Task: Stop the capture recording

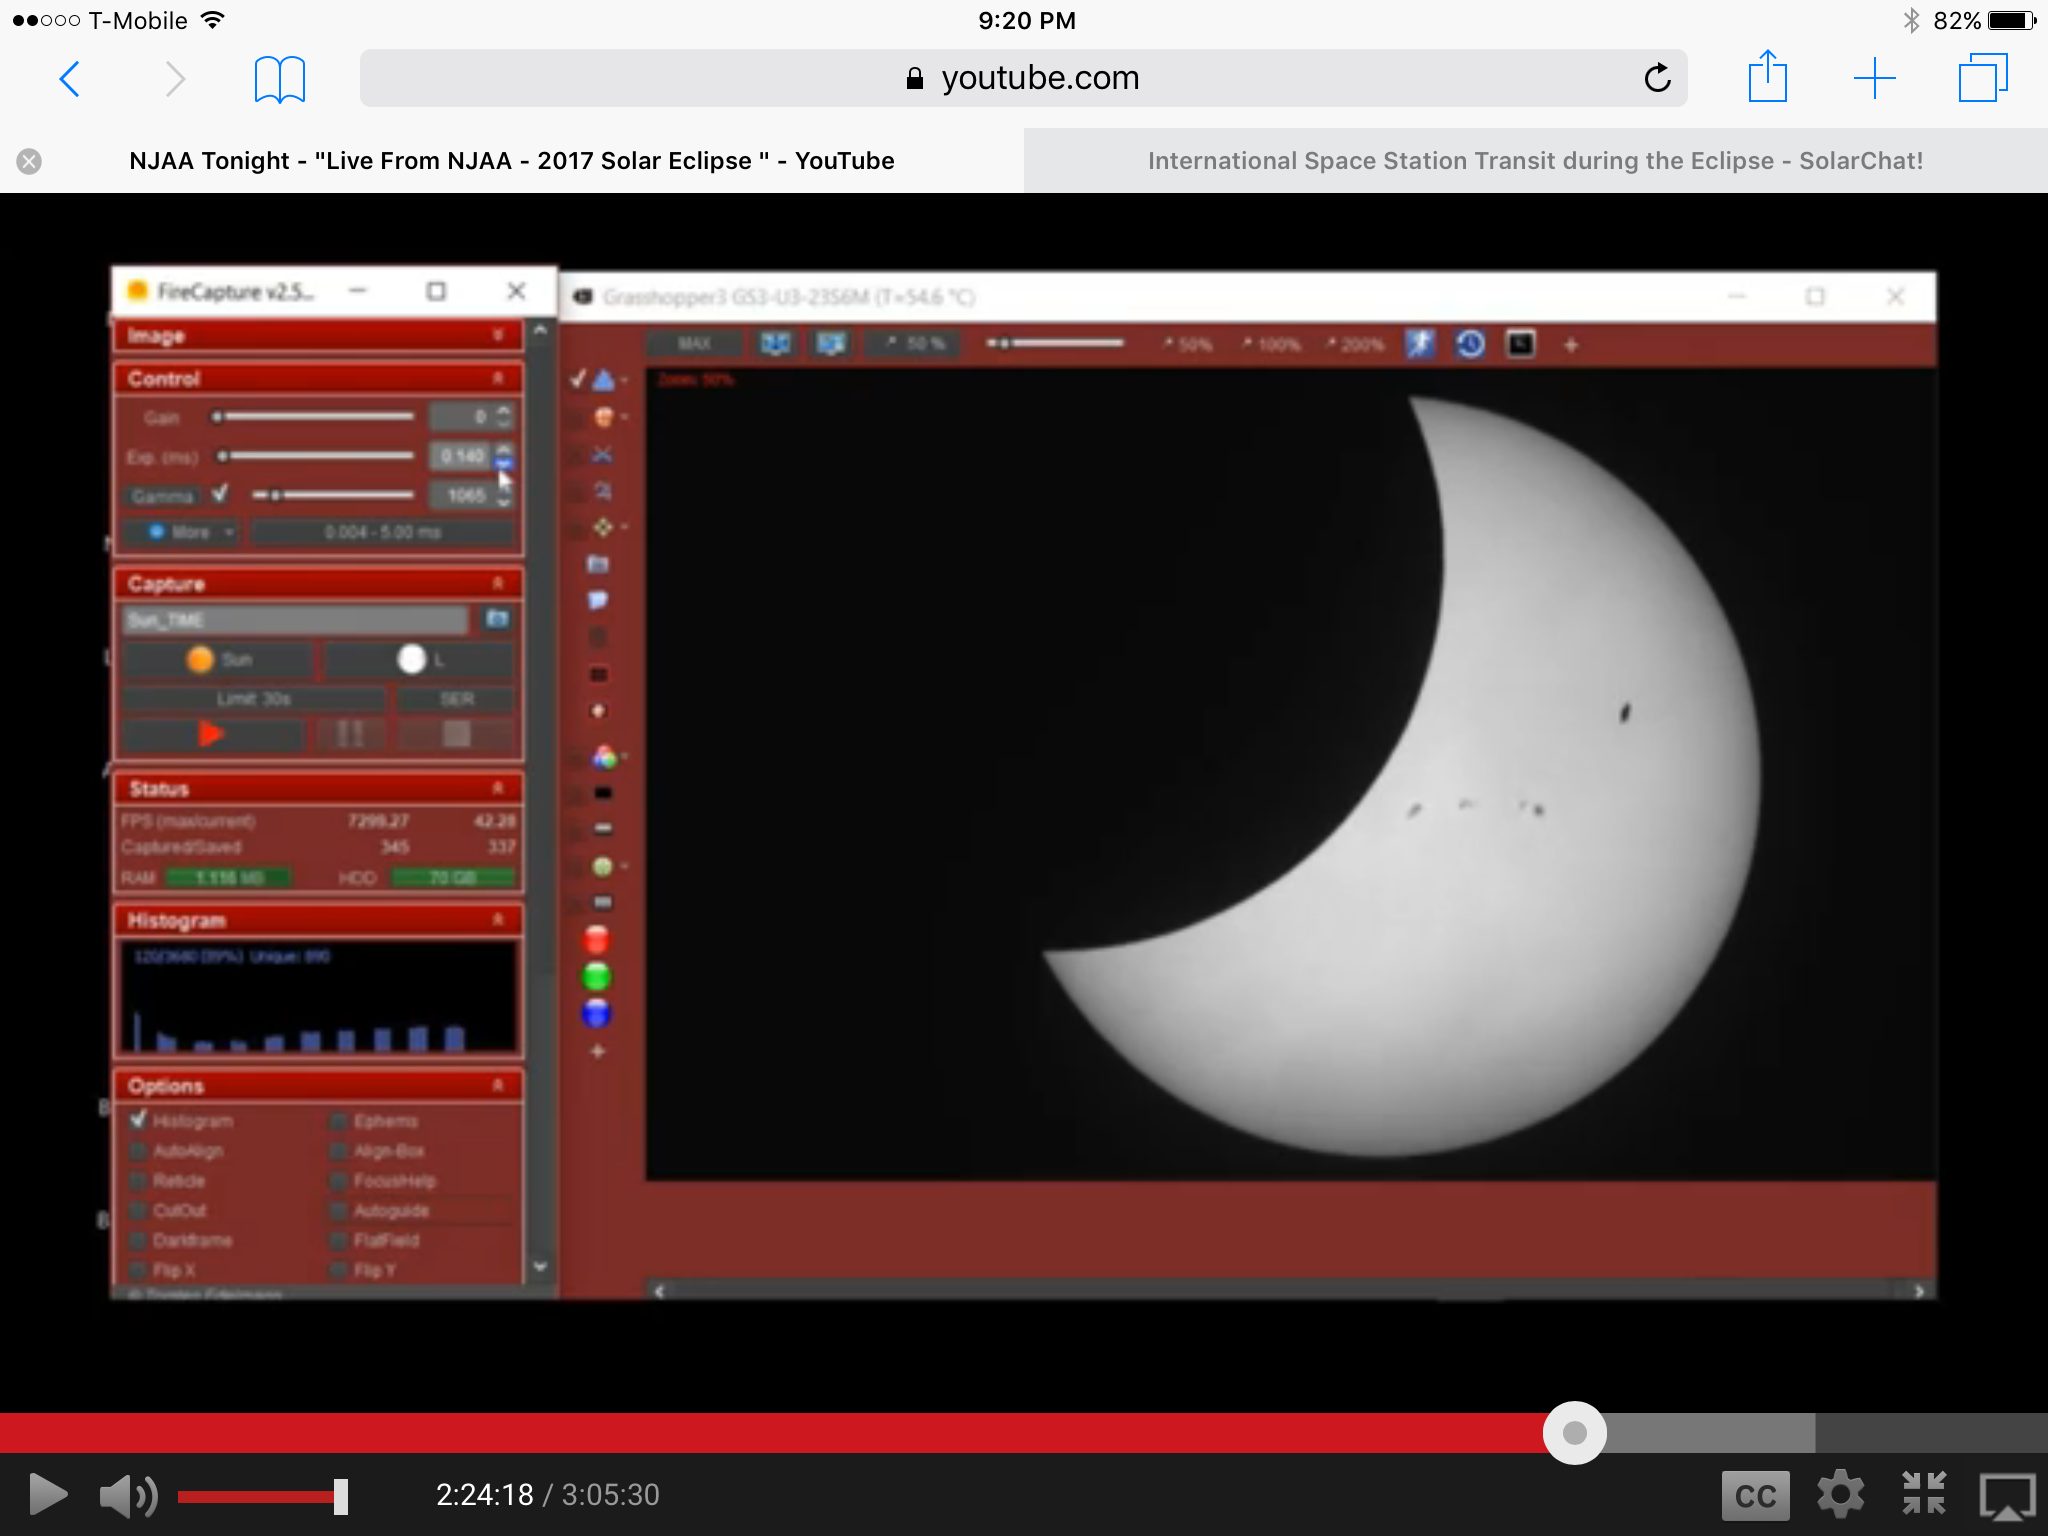Action: click(x=457, y=734)
